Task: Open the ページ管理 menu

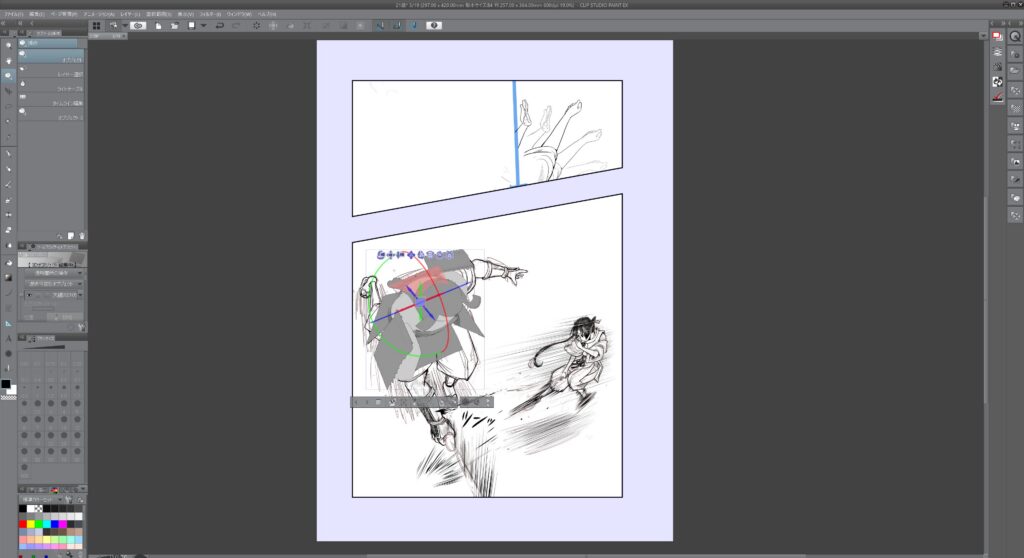Action: coord(65,14)
